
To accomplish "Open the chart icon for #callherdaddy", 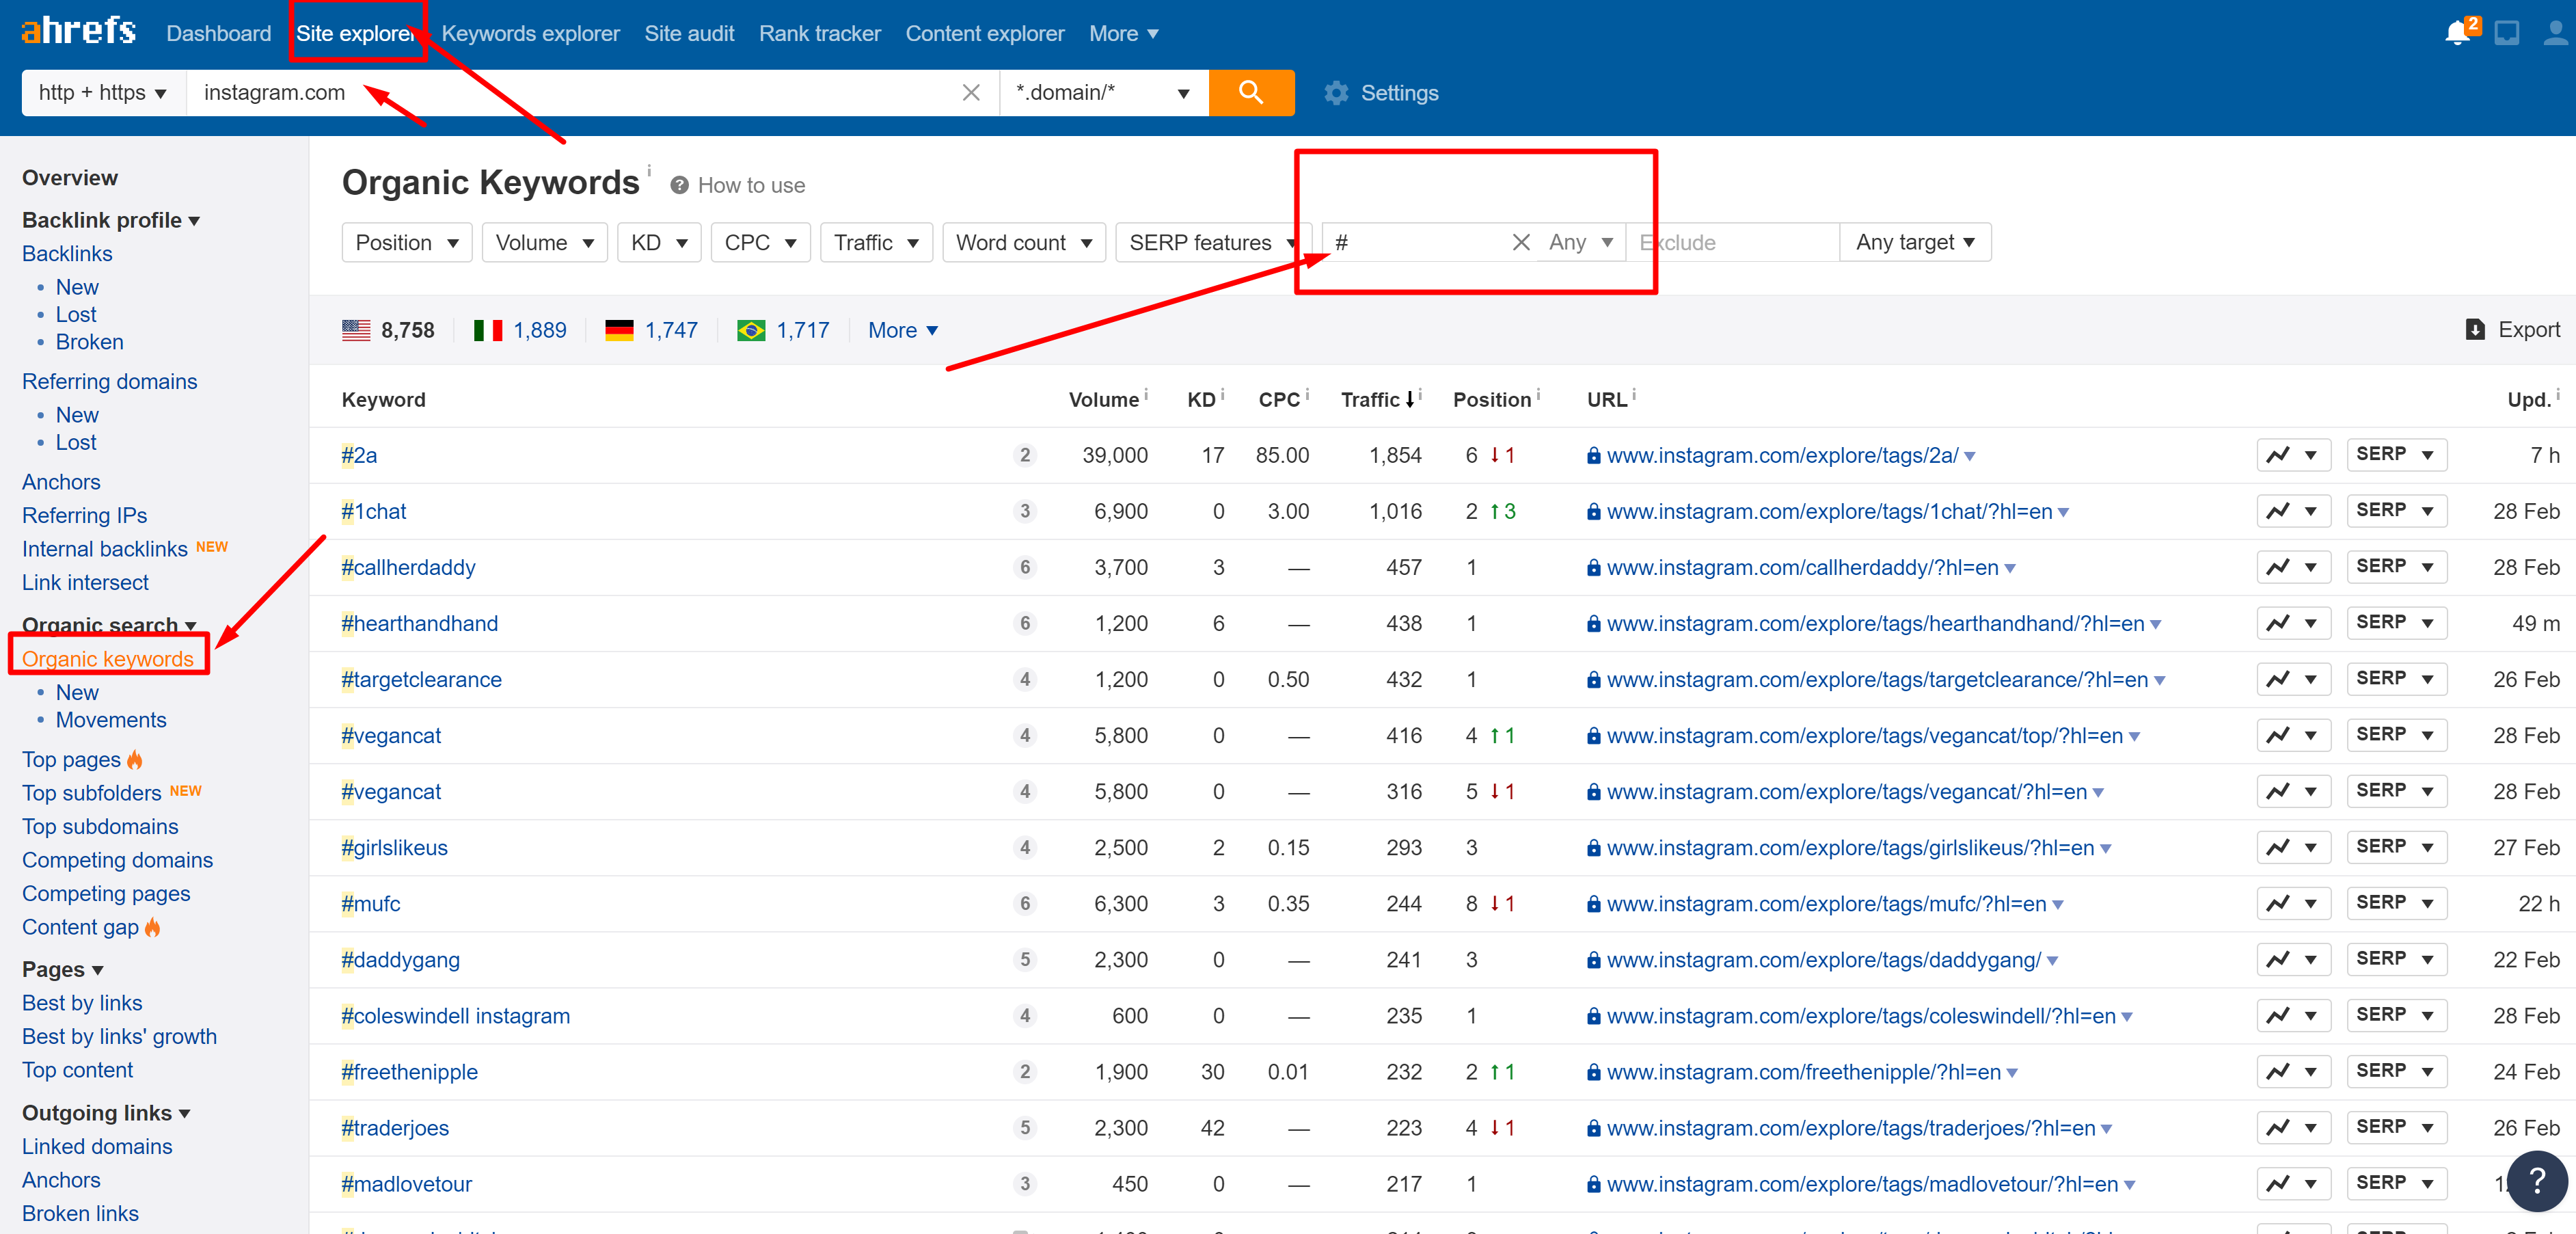I will pos(2293,567).
